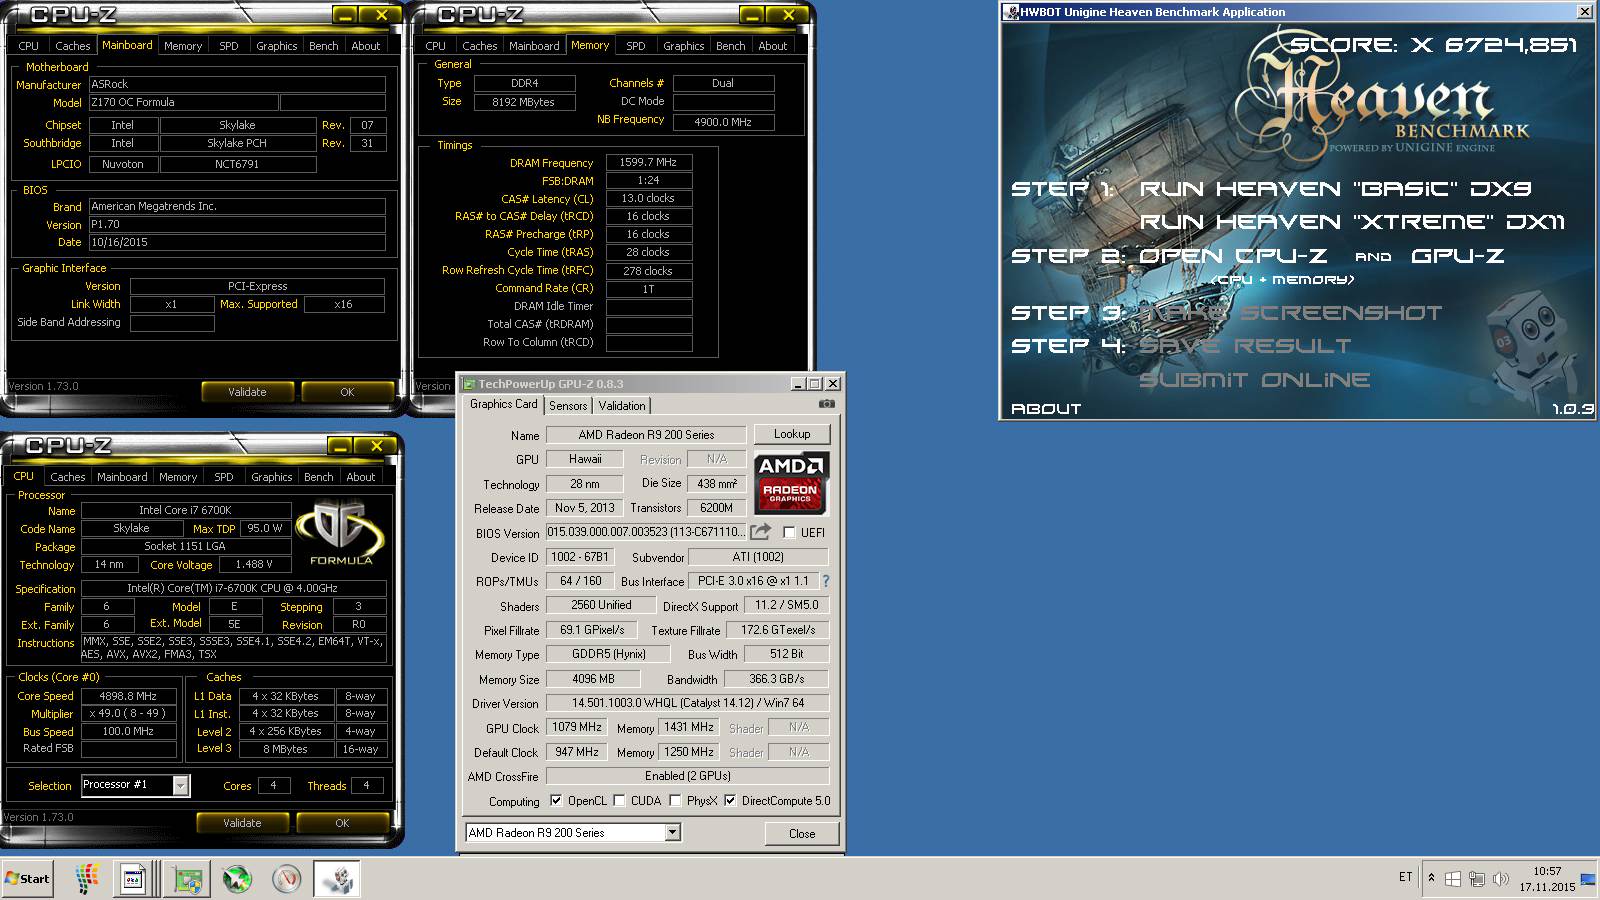Click the Close button in GPU-Z
The image size is (1600, 900).
(802, 833)
